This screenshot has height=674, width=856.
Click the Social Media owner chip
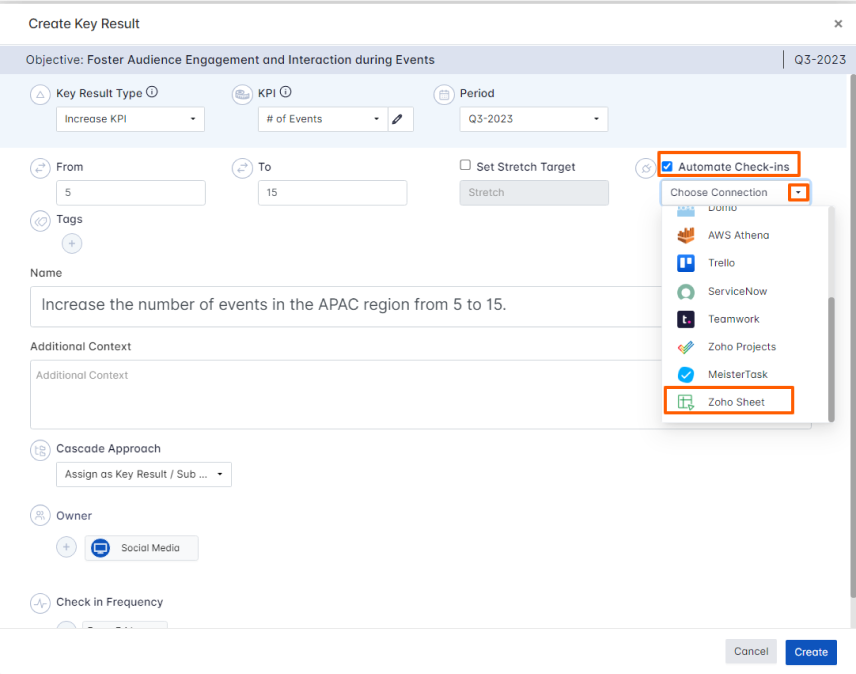coord(141,548)
